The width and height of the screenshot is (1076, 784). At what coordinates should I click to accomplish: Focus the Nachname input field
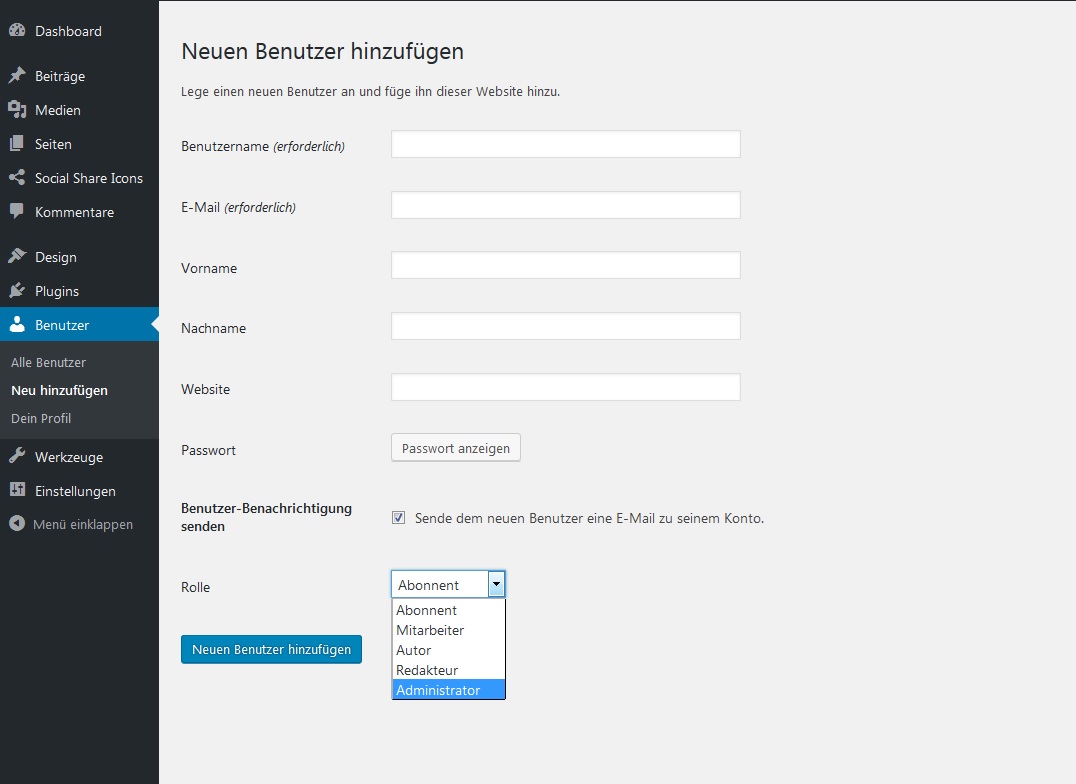pos(565,326)
